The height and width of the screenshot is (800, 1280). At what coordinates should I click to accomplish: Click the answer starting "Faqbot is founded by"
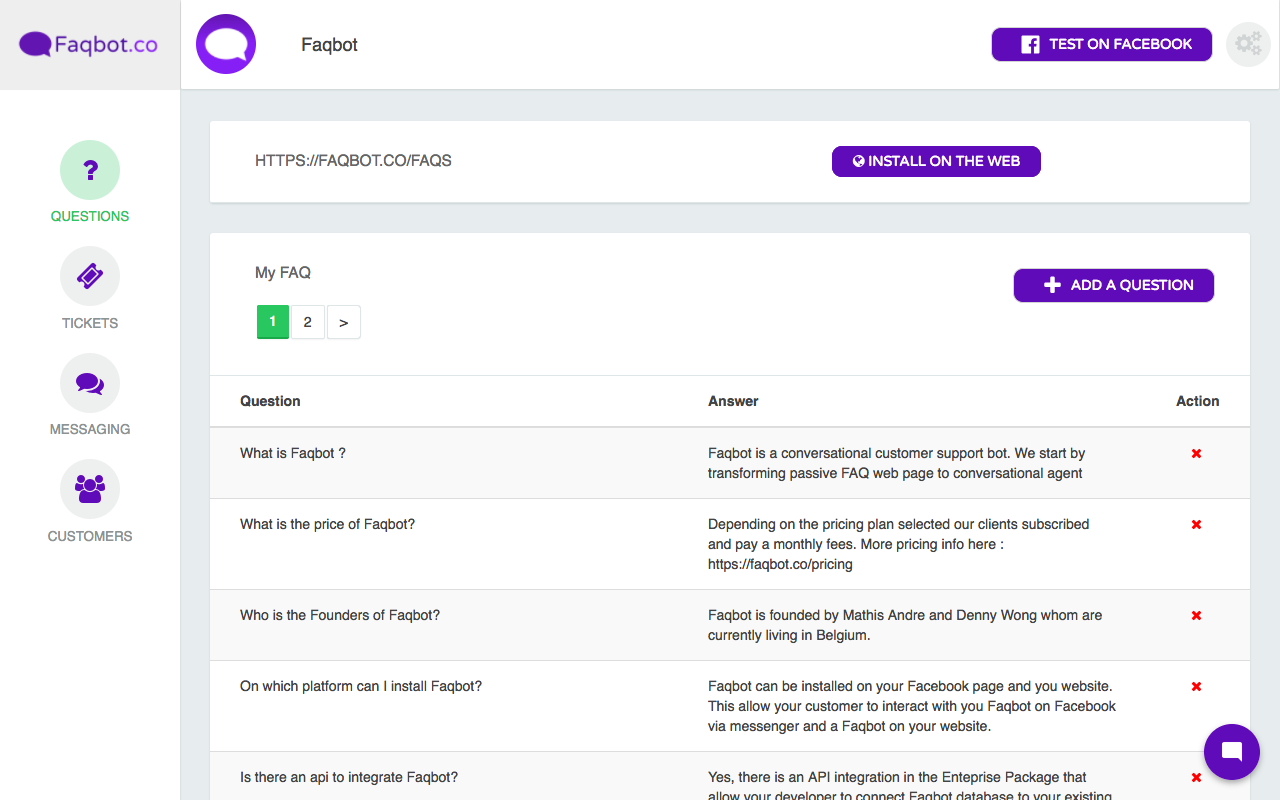(905, 625)
